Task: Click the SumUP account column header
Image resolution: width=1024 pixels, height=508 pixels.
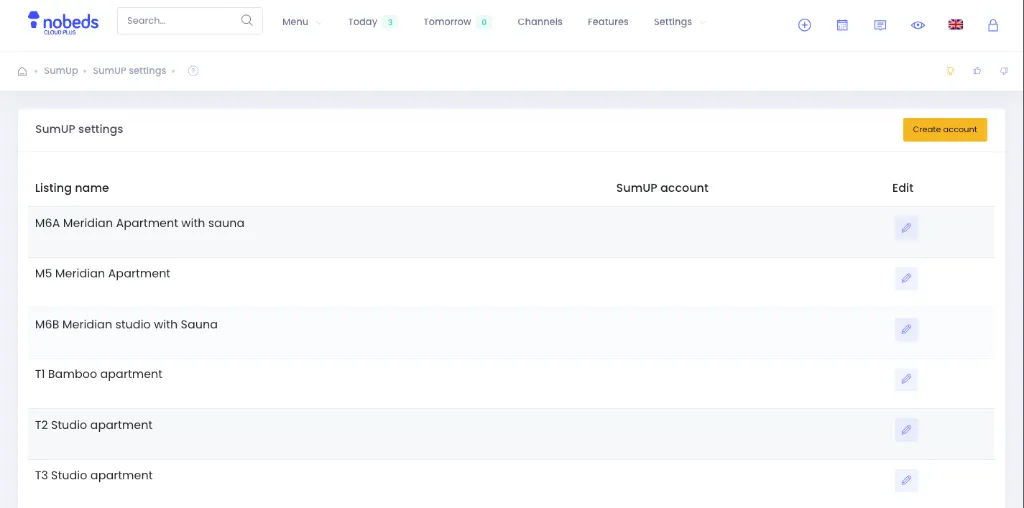Action: point(662,188)
